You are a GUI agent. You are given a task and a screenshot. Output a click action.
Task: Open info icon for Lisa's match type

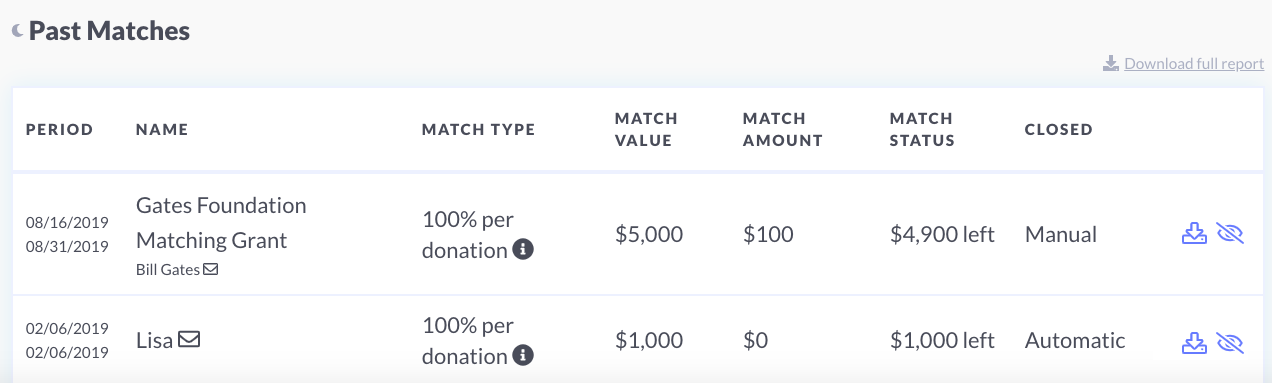523,355
